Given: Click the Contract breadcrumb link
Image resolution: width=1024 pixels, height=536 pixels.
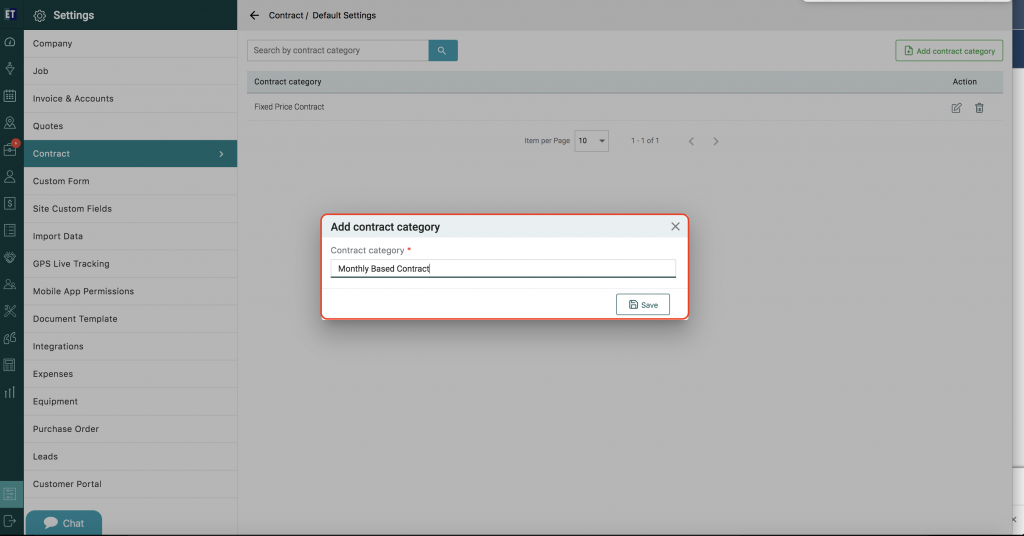Looking at the screenshot, I should (286, 15).
